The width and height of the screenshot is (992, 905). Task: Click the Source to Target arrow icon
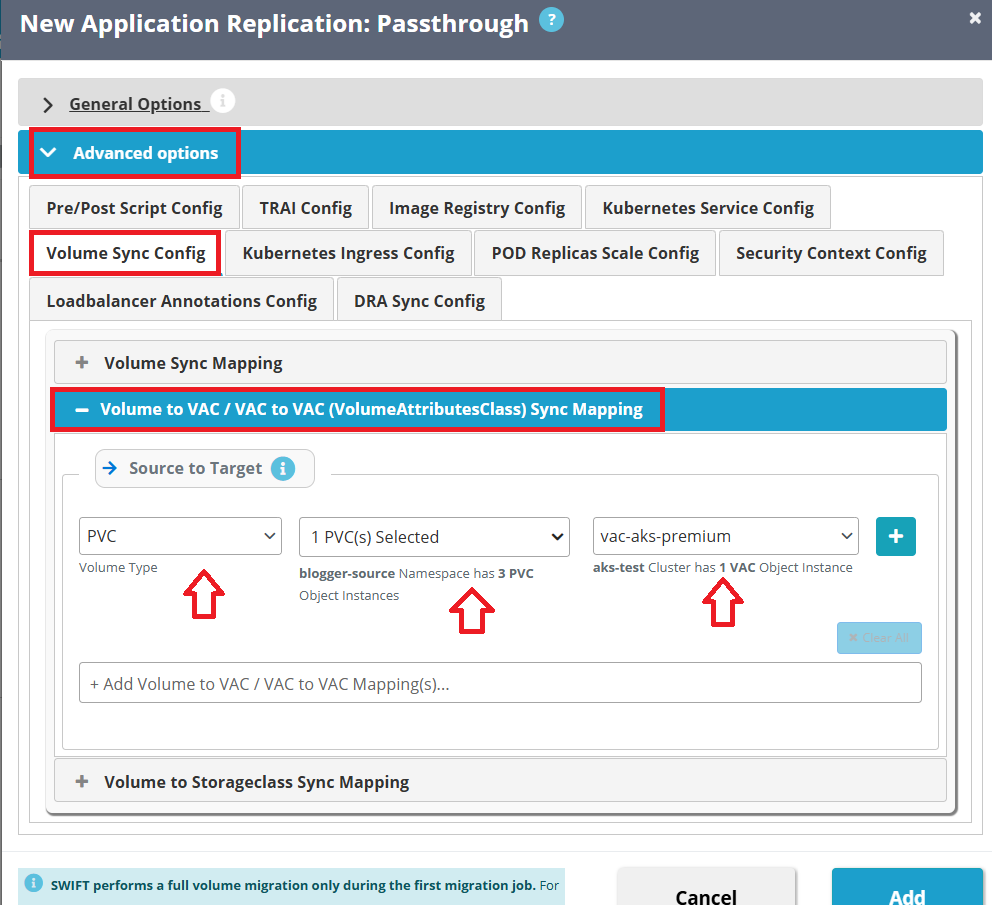tap(110, 468)
